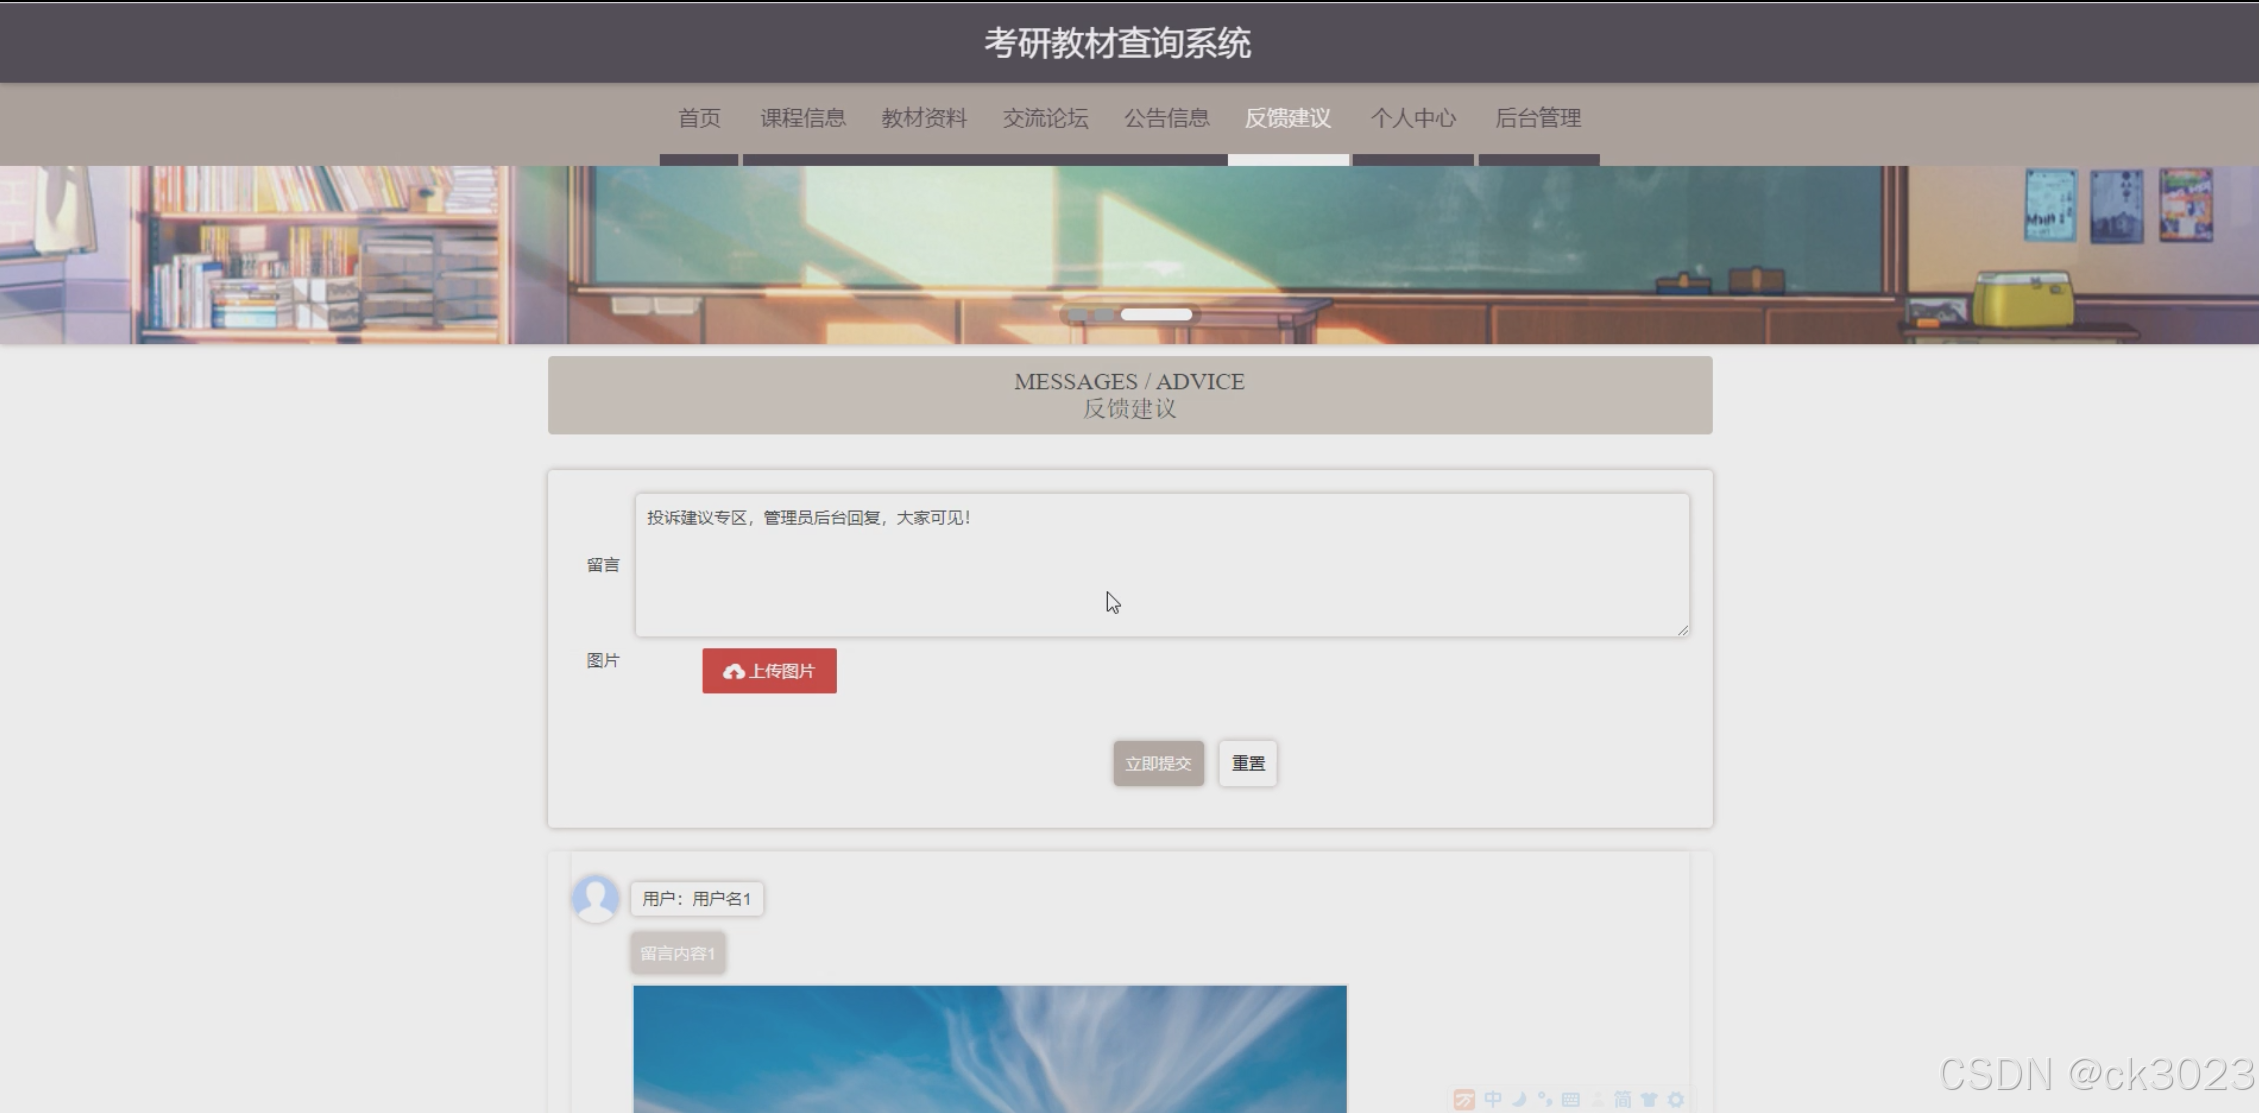Open the shirt skin icon in IME bar
The image size is (2259, 1113).
click(1649, 1099)
